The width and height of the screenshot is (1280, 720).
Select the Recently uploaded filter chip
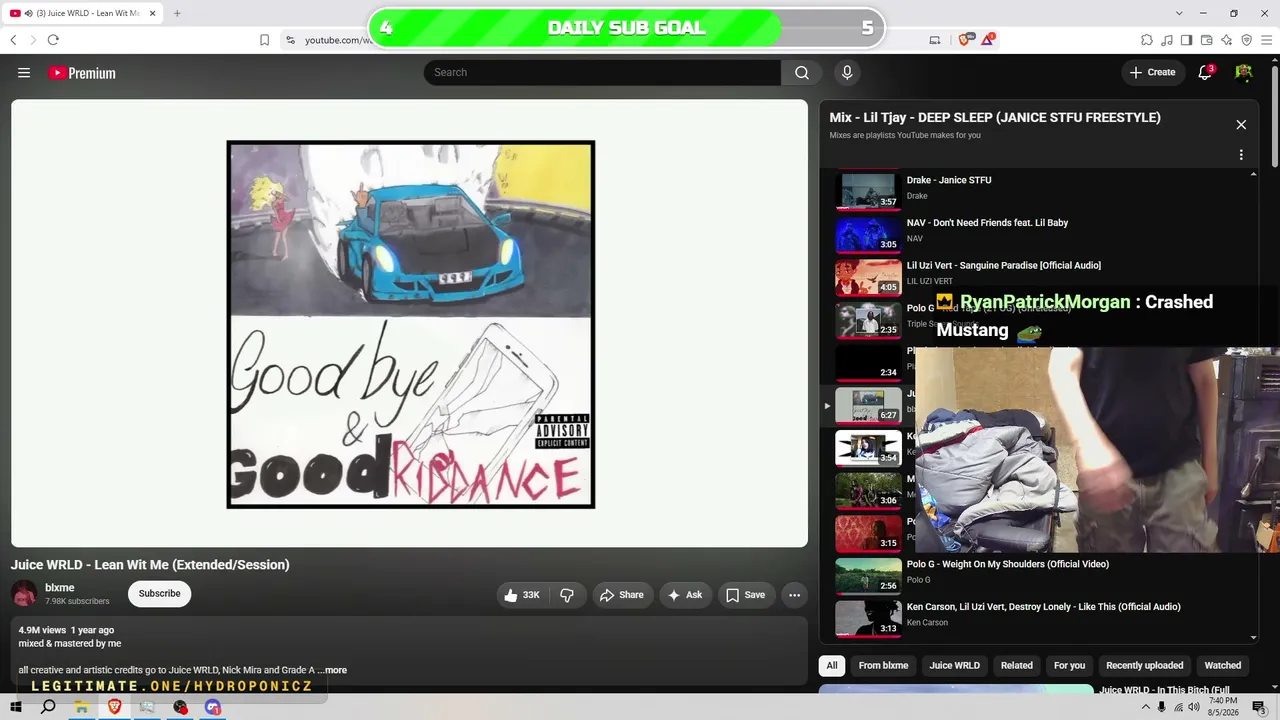1145,665
